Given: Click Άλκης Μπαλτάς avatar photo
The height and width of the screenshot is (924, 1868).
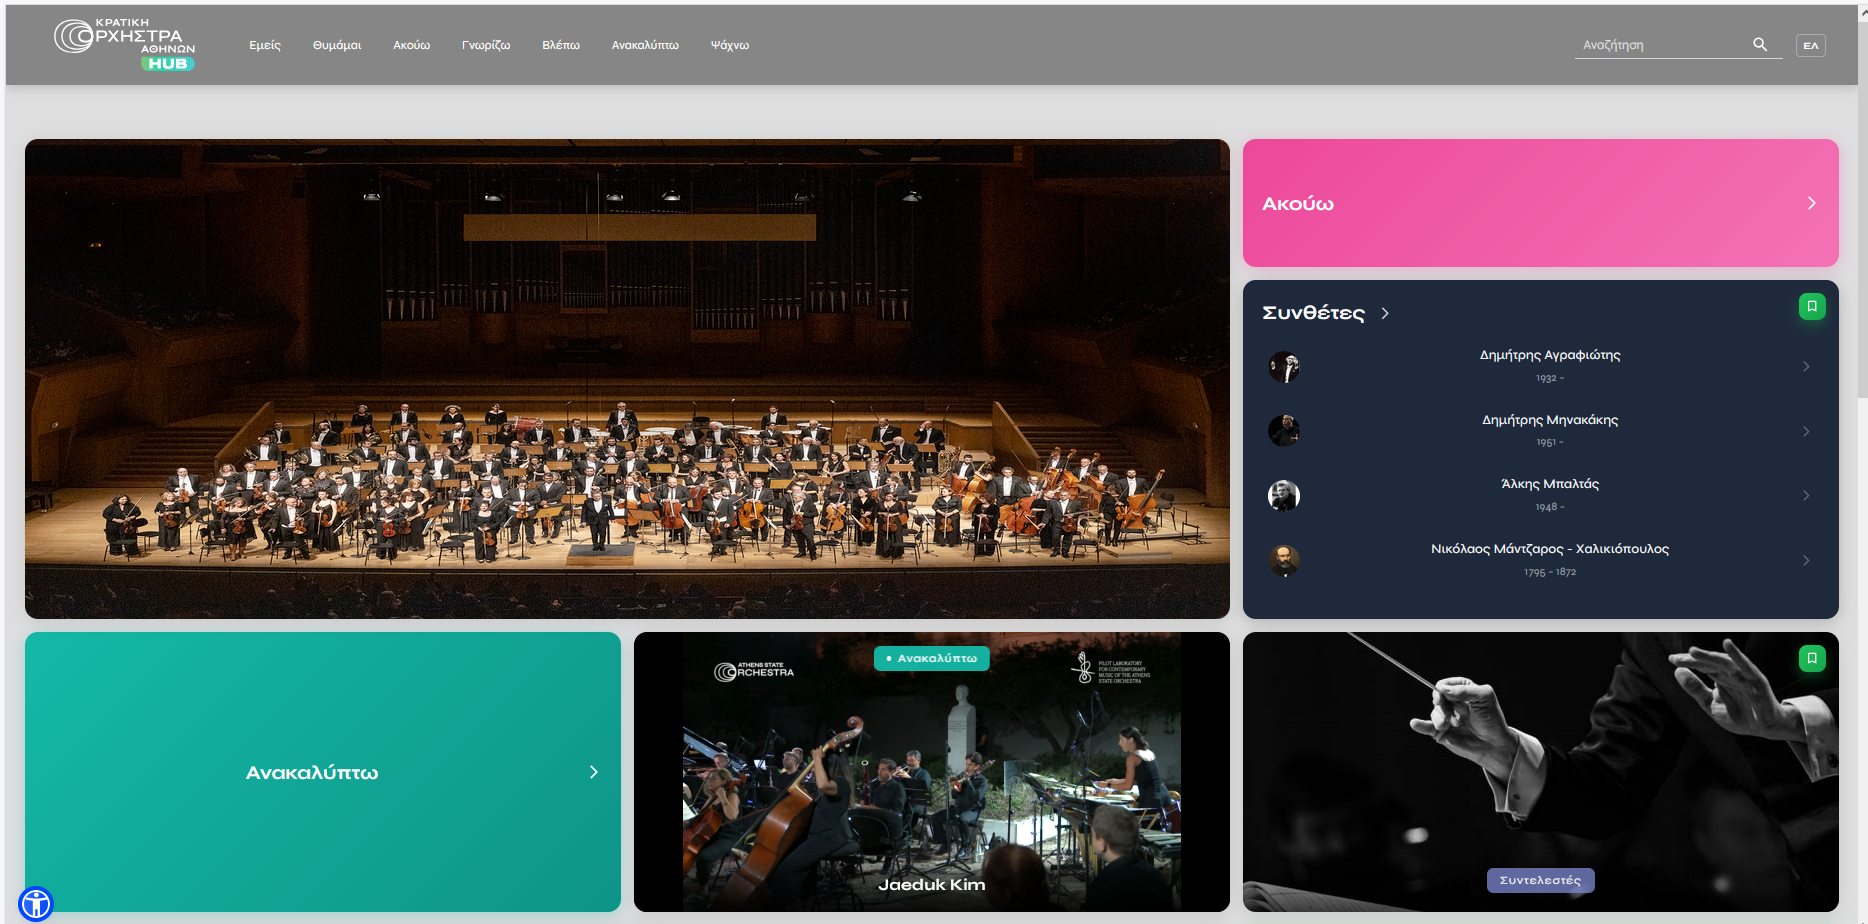Looking at the screenshot, I should (x=1284, y=495).
